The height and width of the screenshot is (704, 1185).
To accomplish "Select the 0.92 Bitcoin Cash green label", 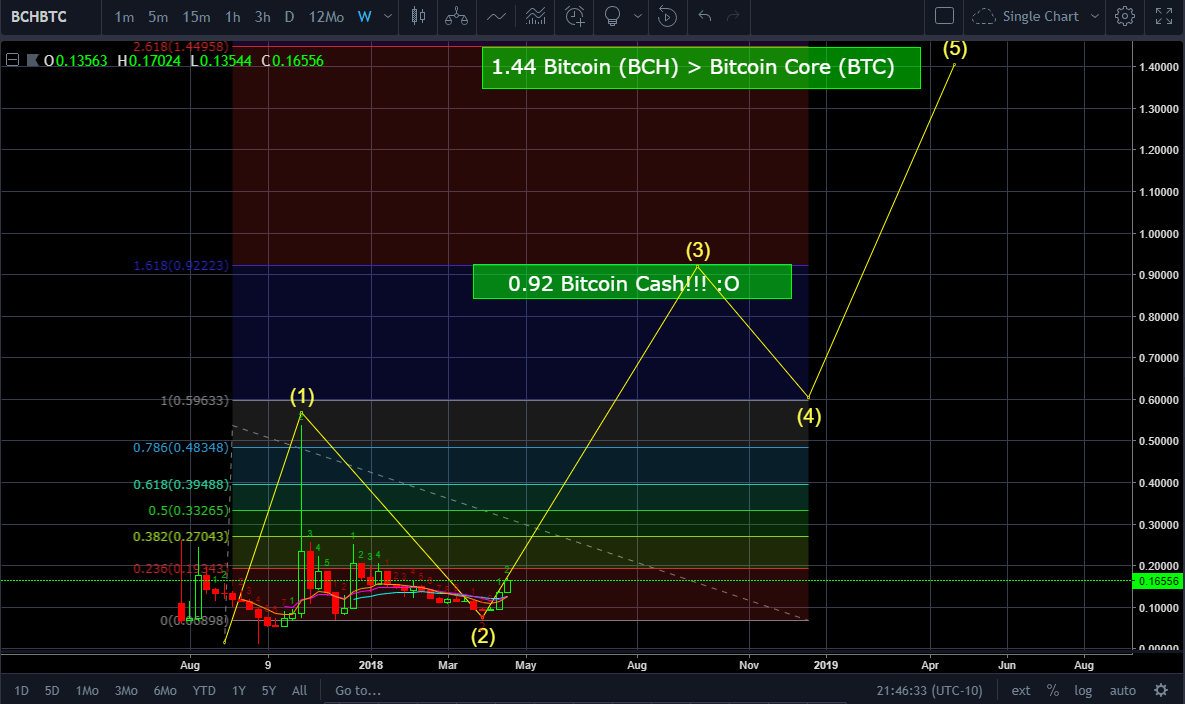I will (632, 282).
